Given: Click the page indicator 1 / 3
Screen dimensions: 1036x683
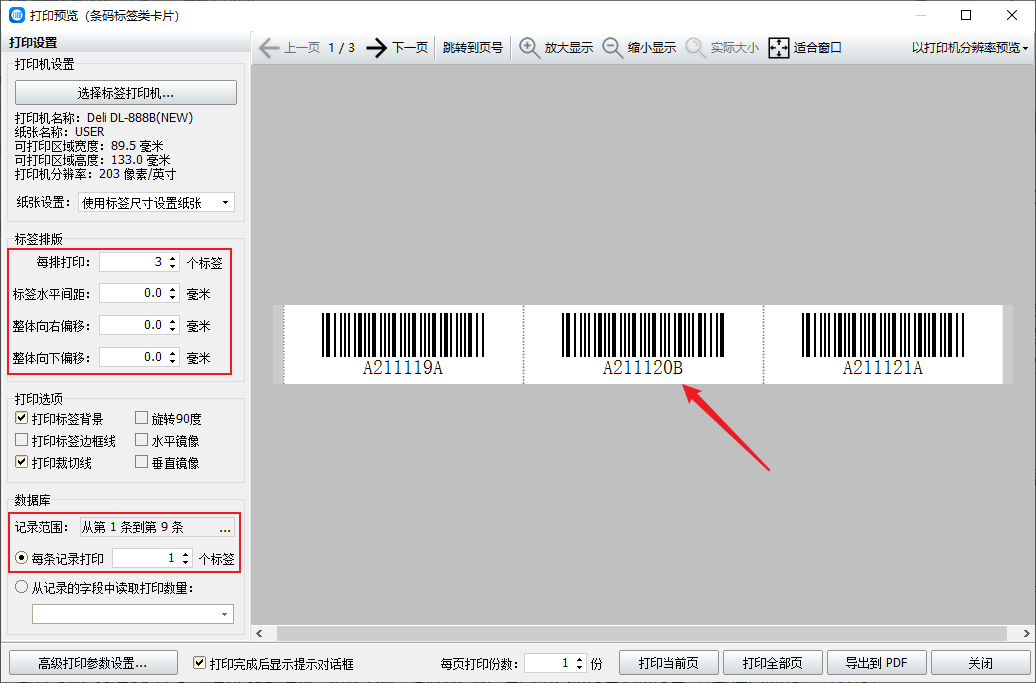Looking at the screenshot, I should coord(342,48).
